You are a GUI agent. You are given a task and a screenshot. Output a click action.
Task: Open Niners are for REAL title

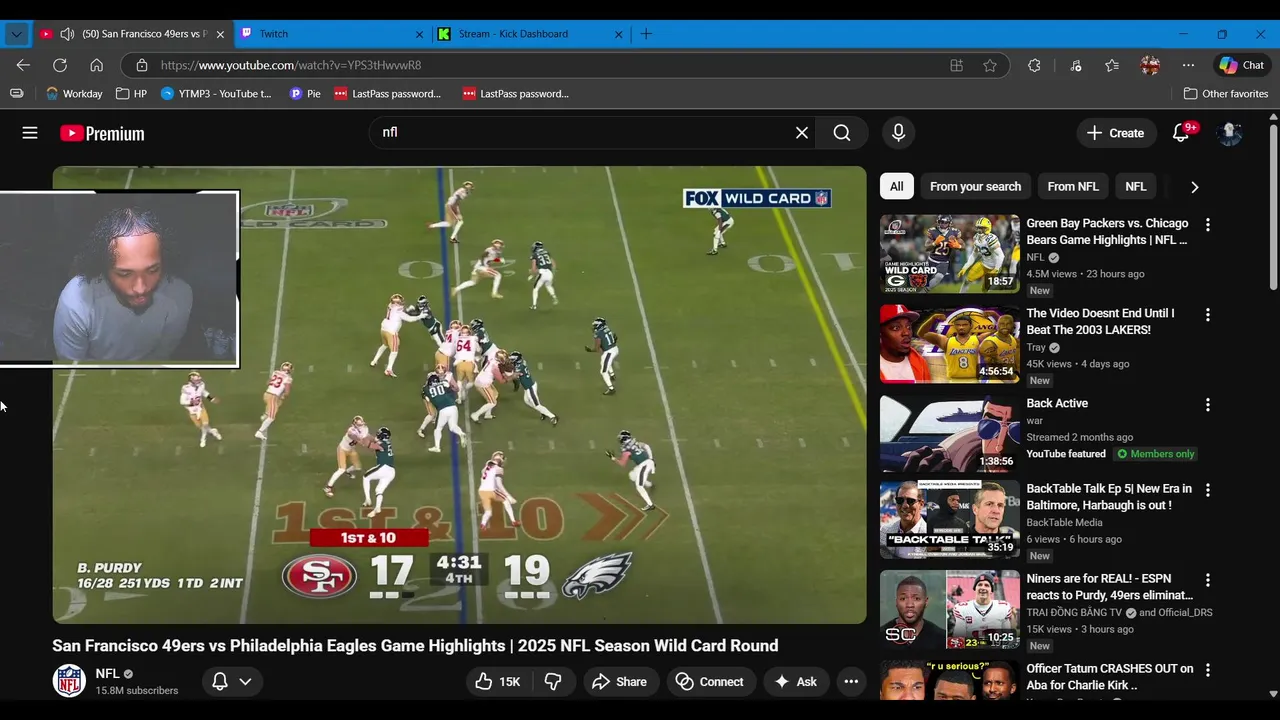[x=1109, y=587]
